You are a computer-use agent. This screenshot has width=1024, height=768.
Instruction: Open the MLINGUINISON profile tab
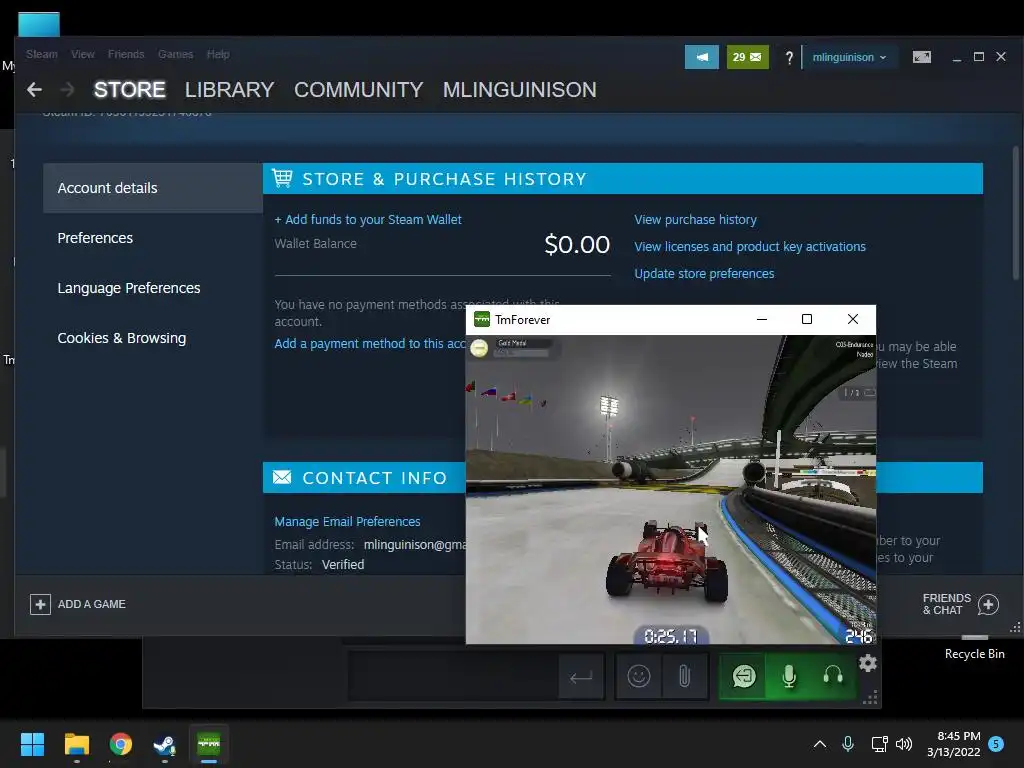click(x=520, y=89)
